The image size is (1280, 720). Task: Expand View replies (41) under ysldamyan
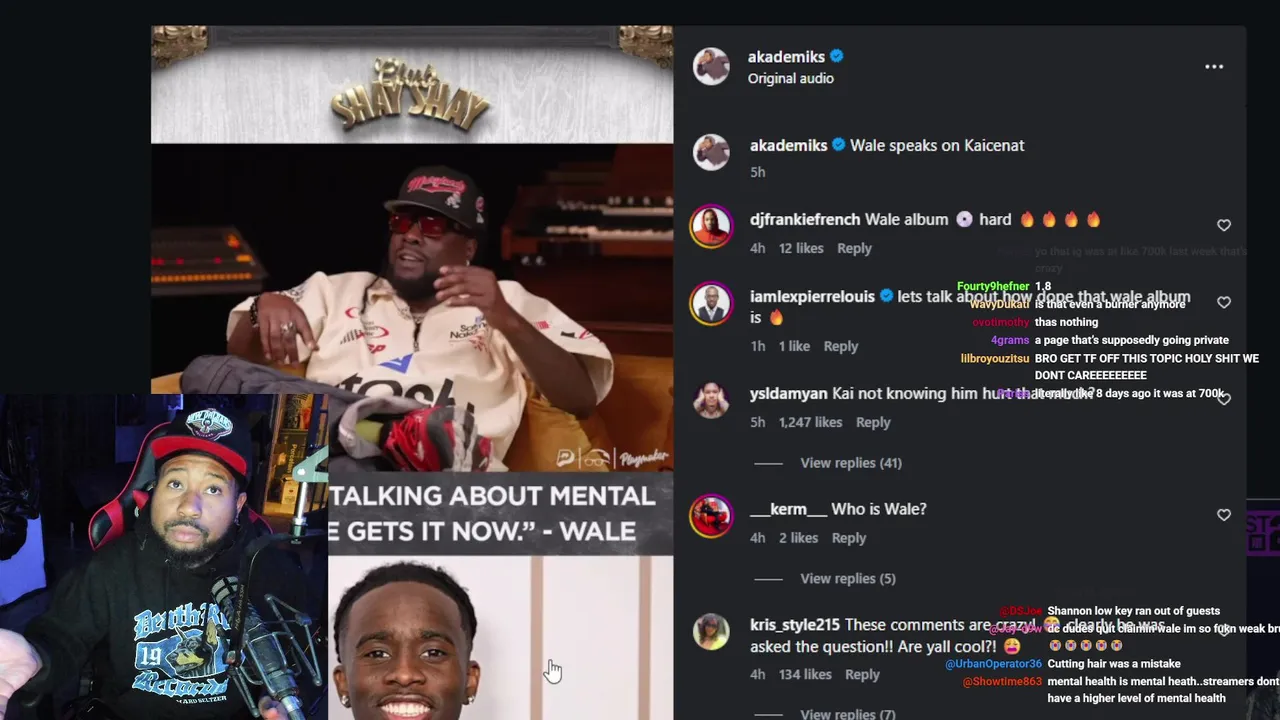click(851, 463)
